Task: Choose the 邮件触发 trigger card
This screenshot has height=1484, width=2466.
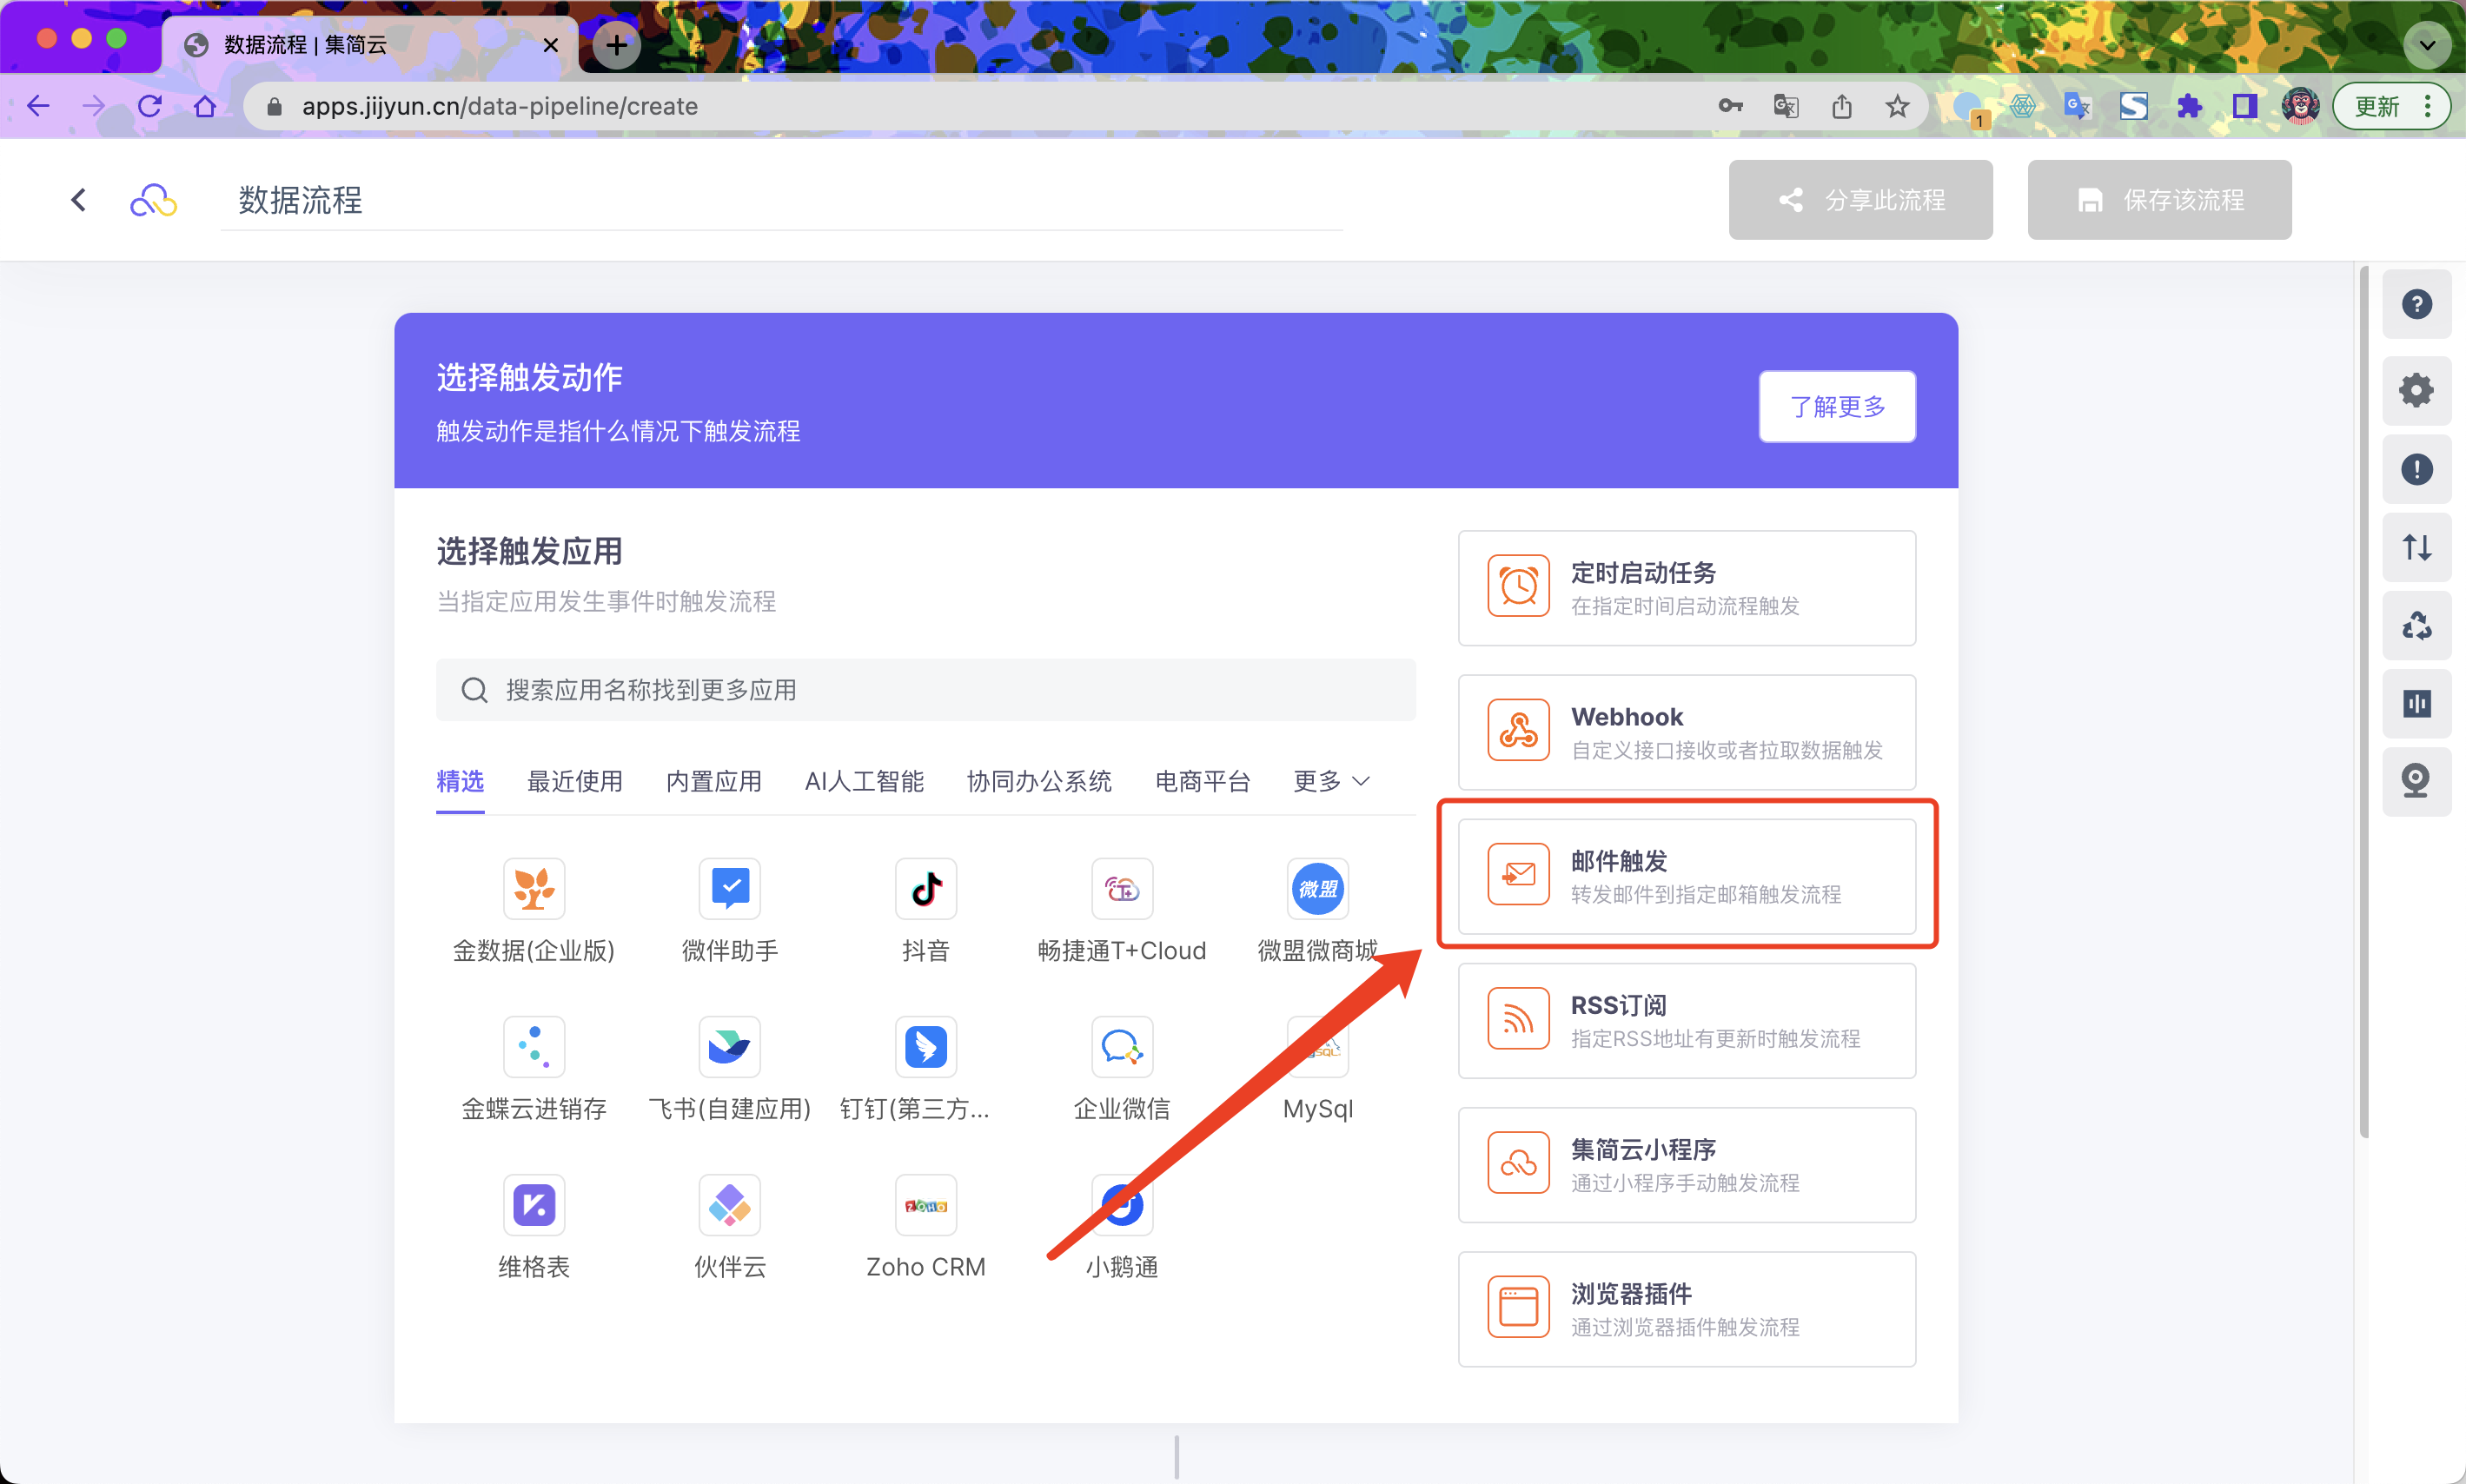Action: 1686,876
